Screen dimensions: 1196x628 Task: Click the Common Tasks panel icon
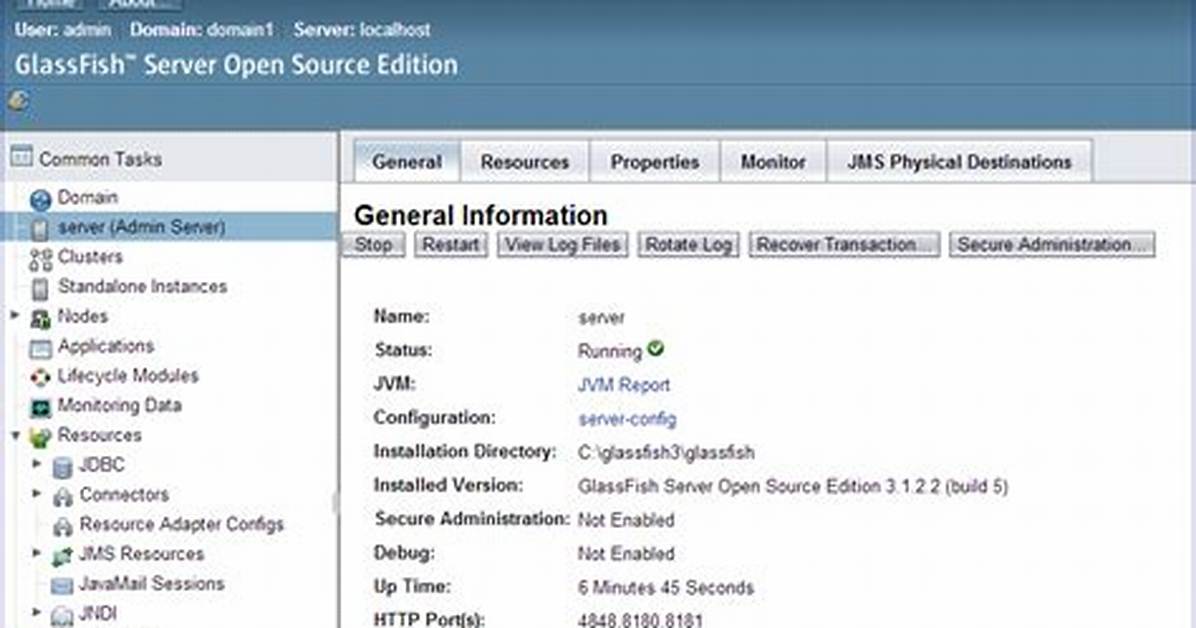[x=21, y=157]
